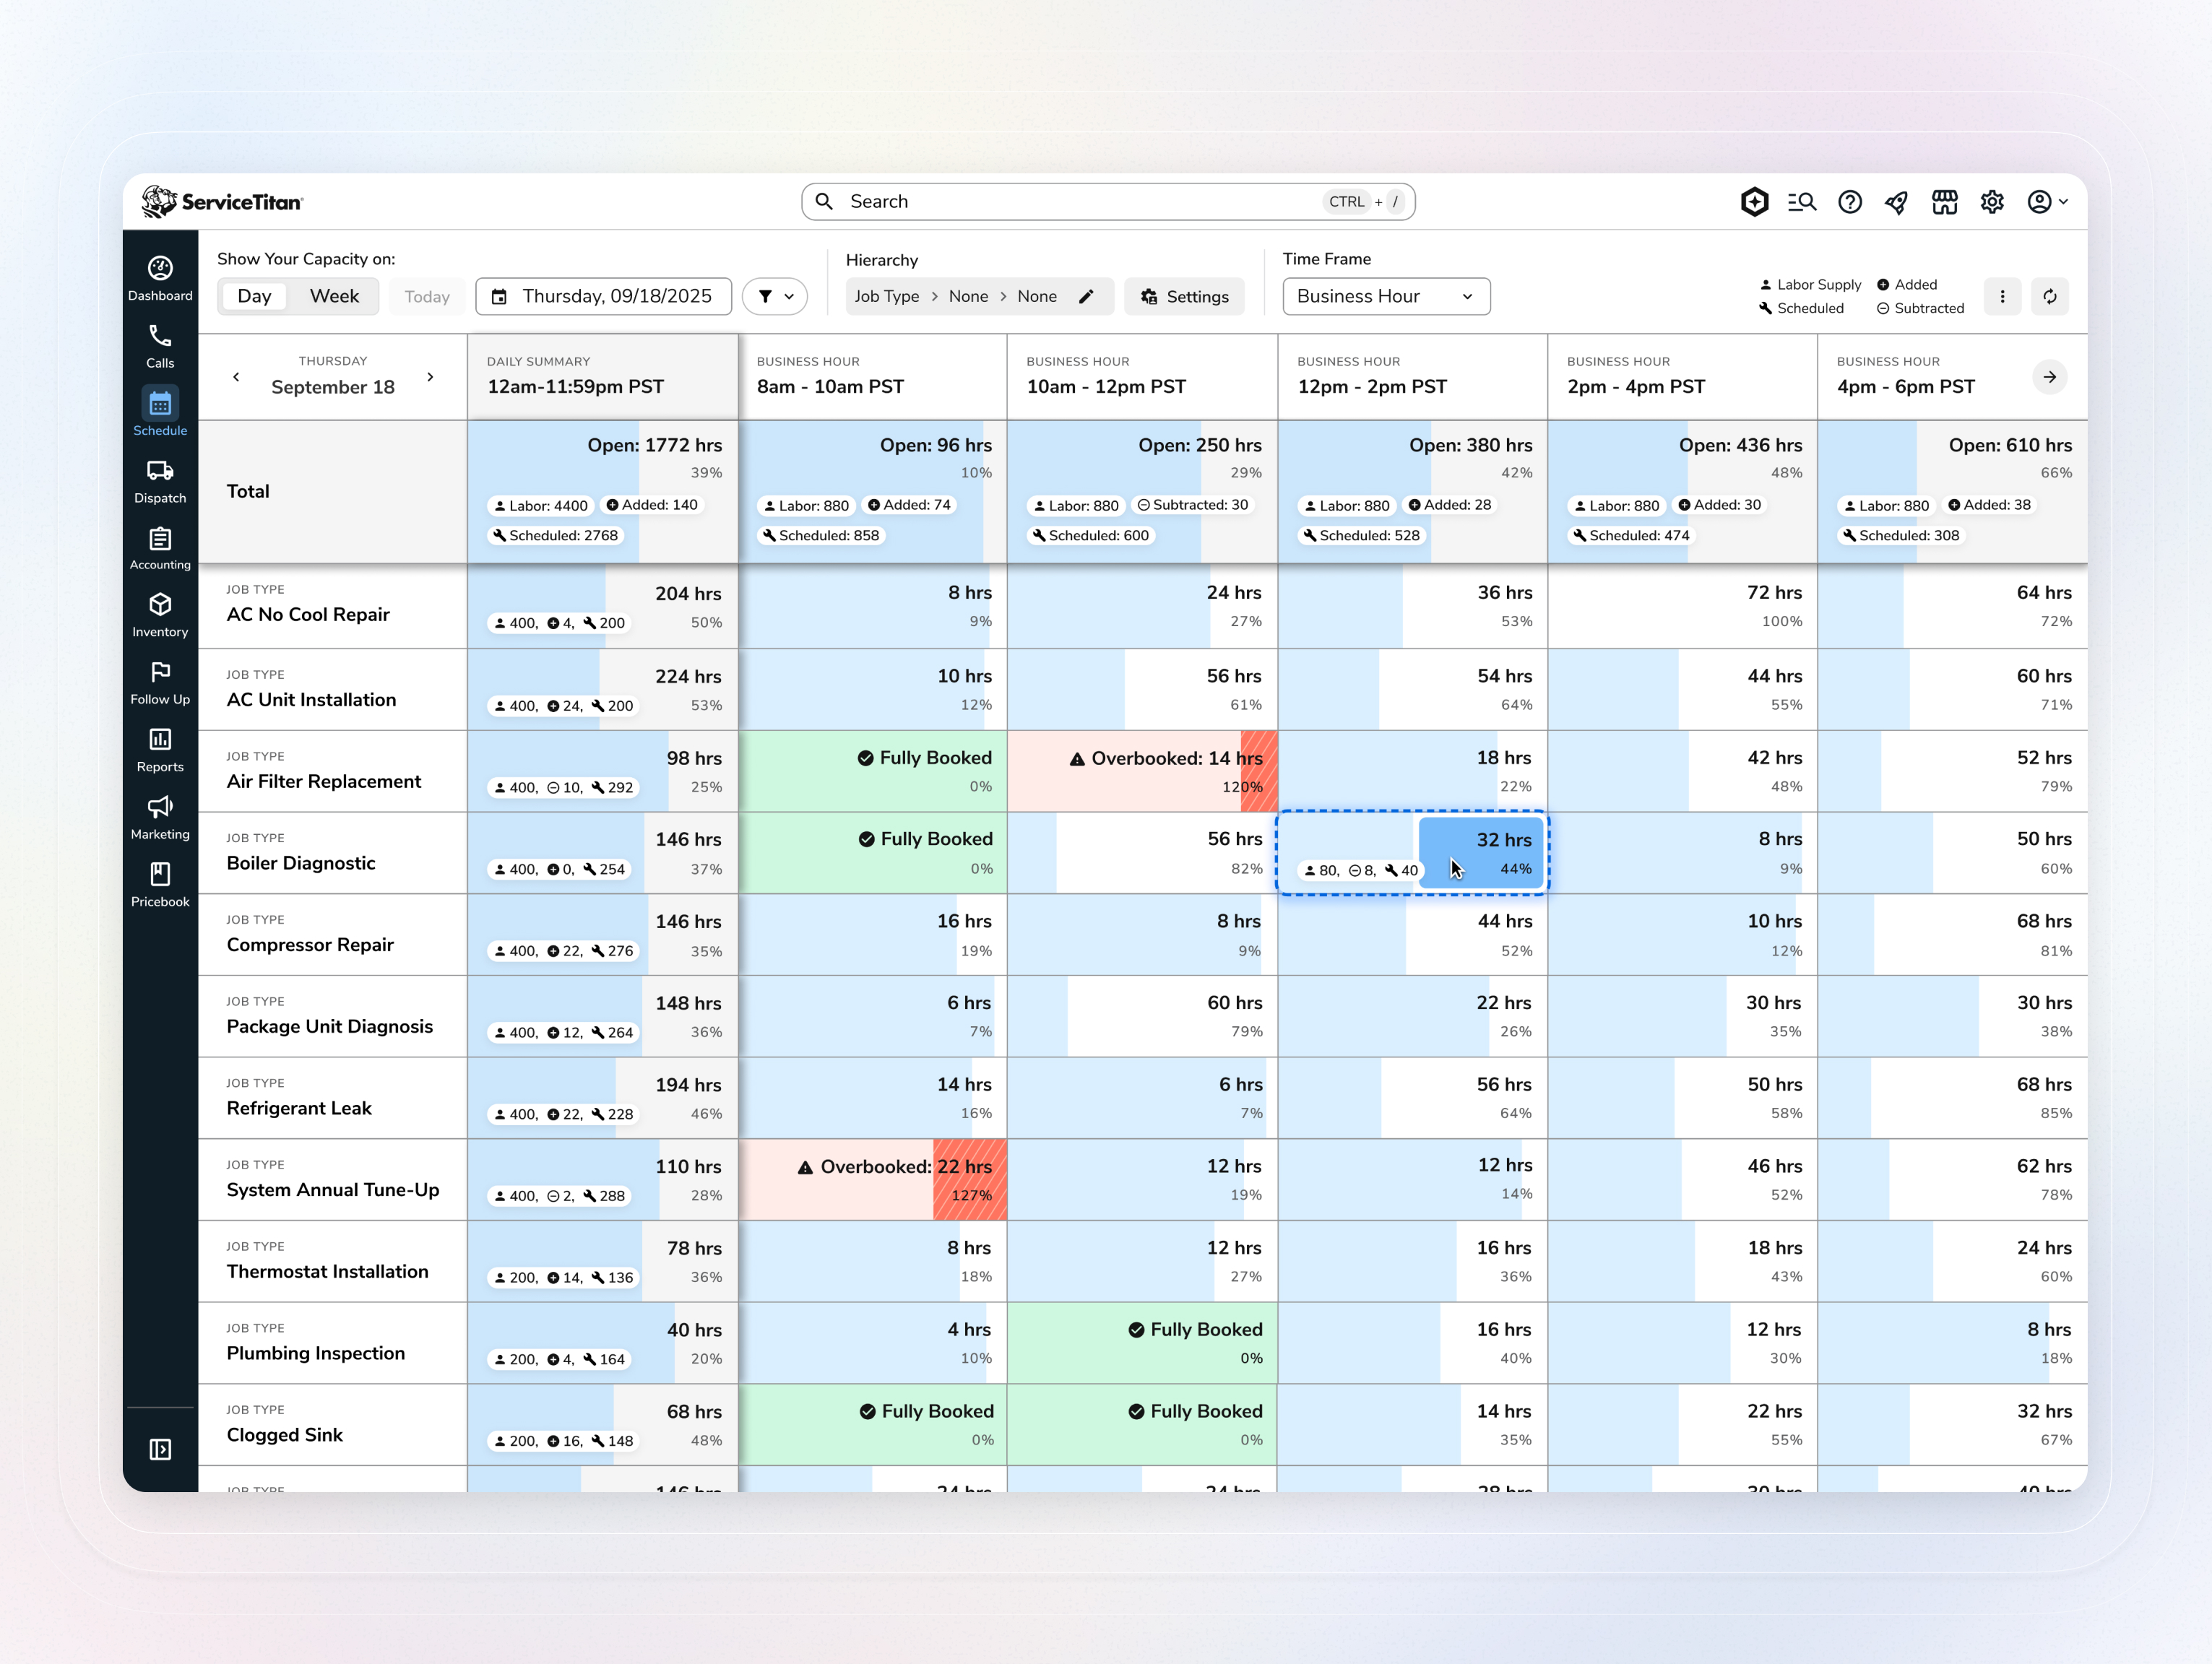Go to Dispatch in the sidebar
This screenshot has width=2212, height=1664.
(x=160, y=481)
